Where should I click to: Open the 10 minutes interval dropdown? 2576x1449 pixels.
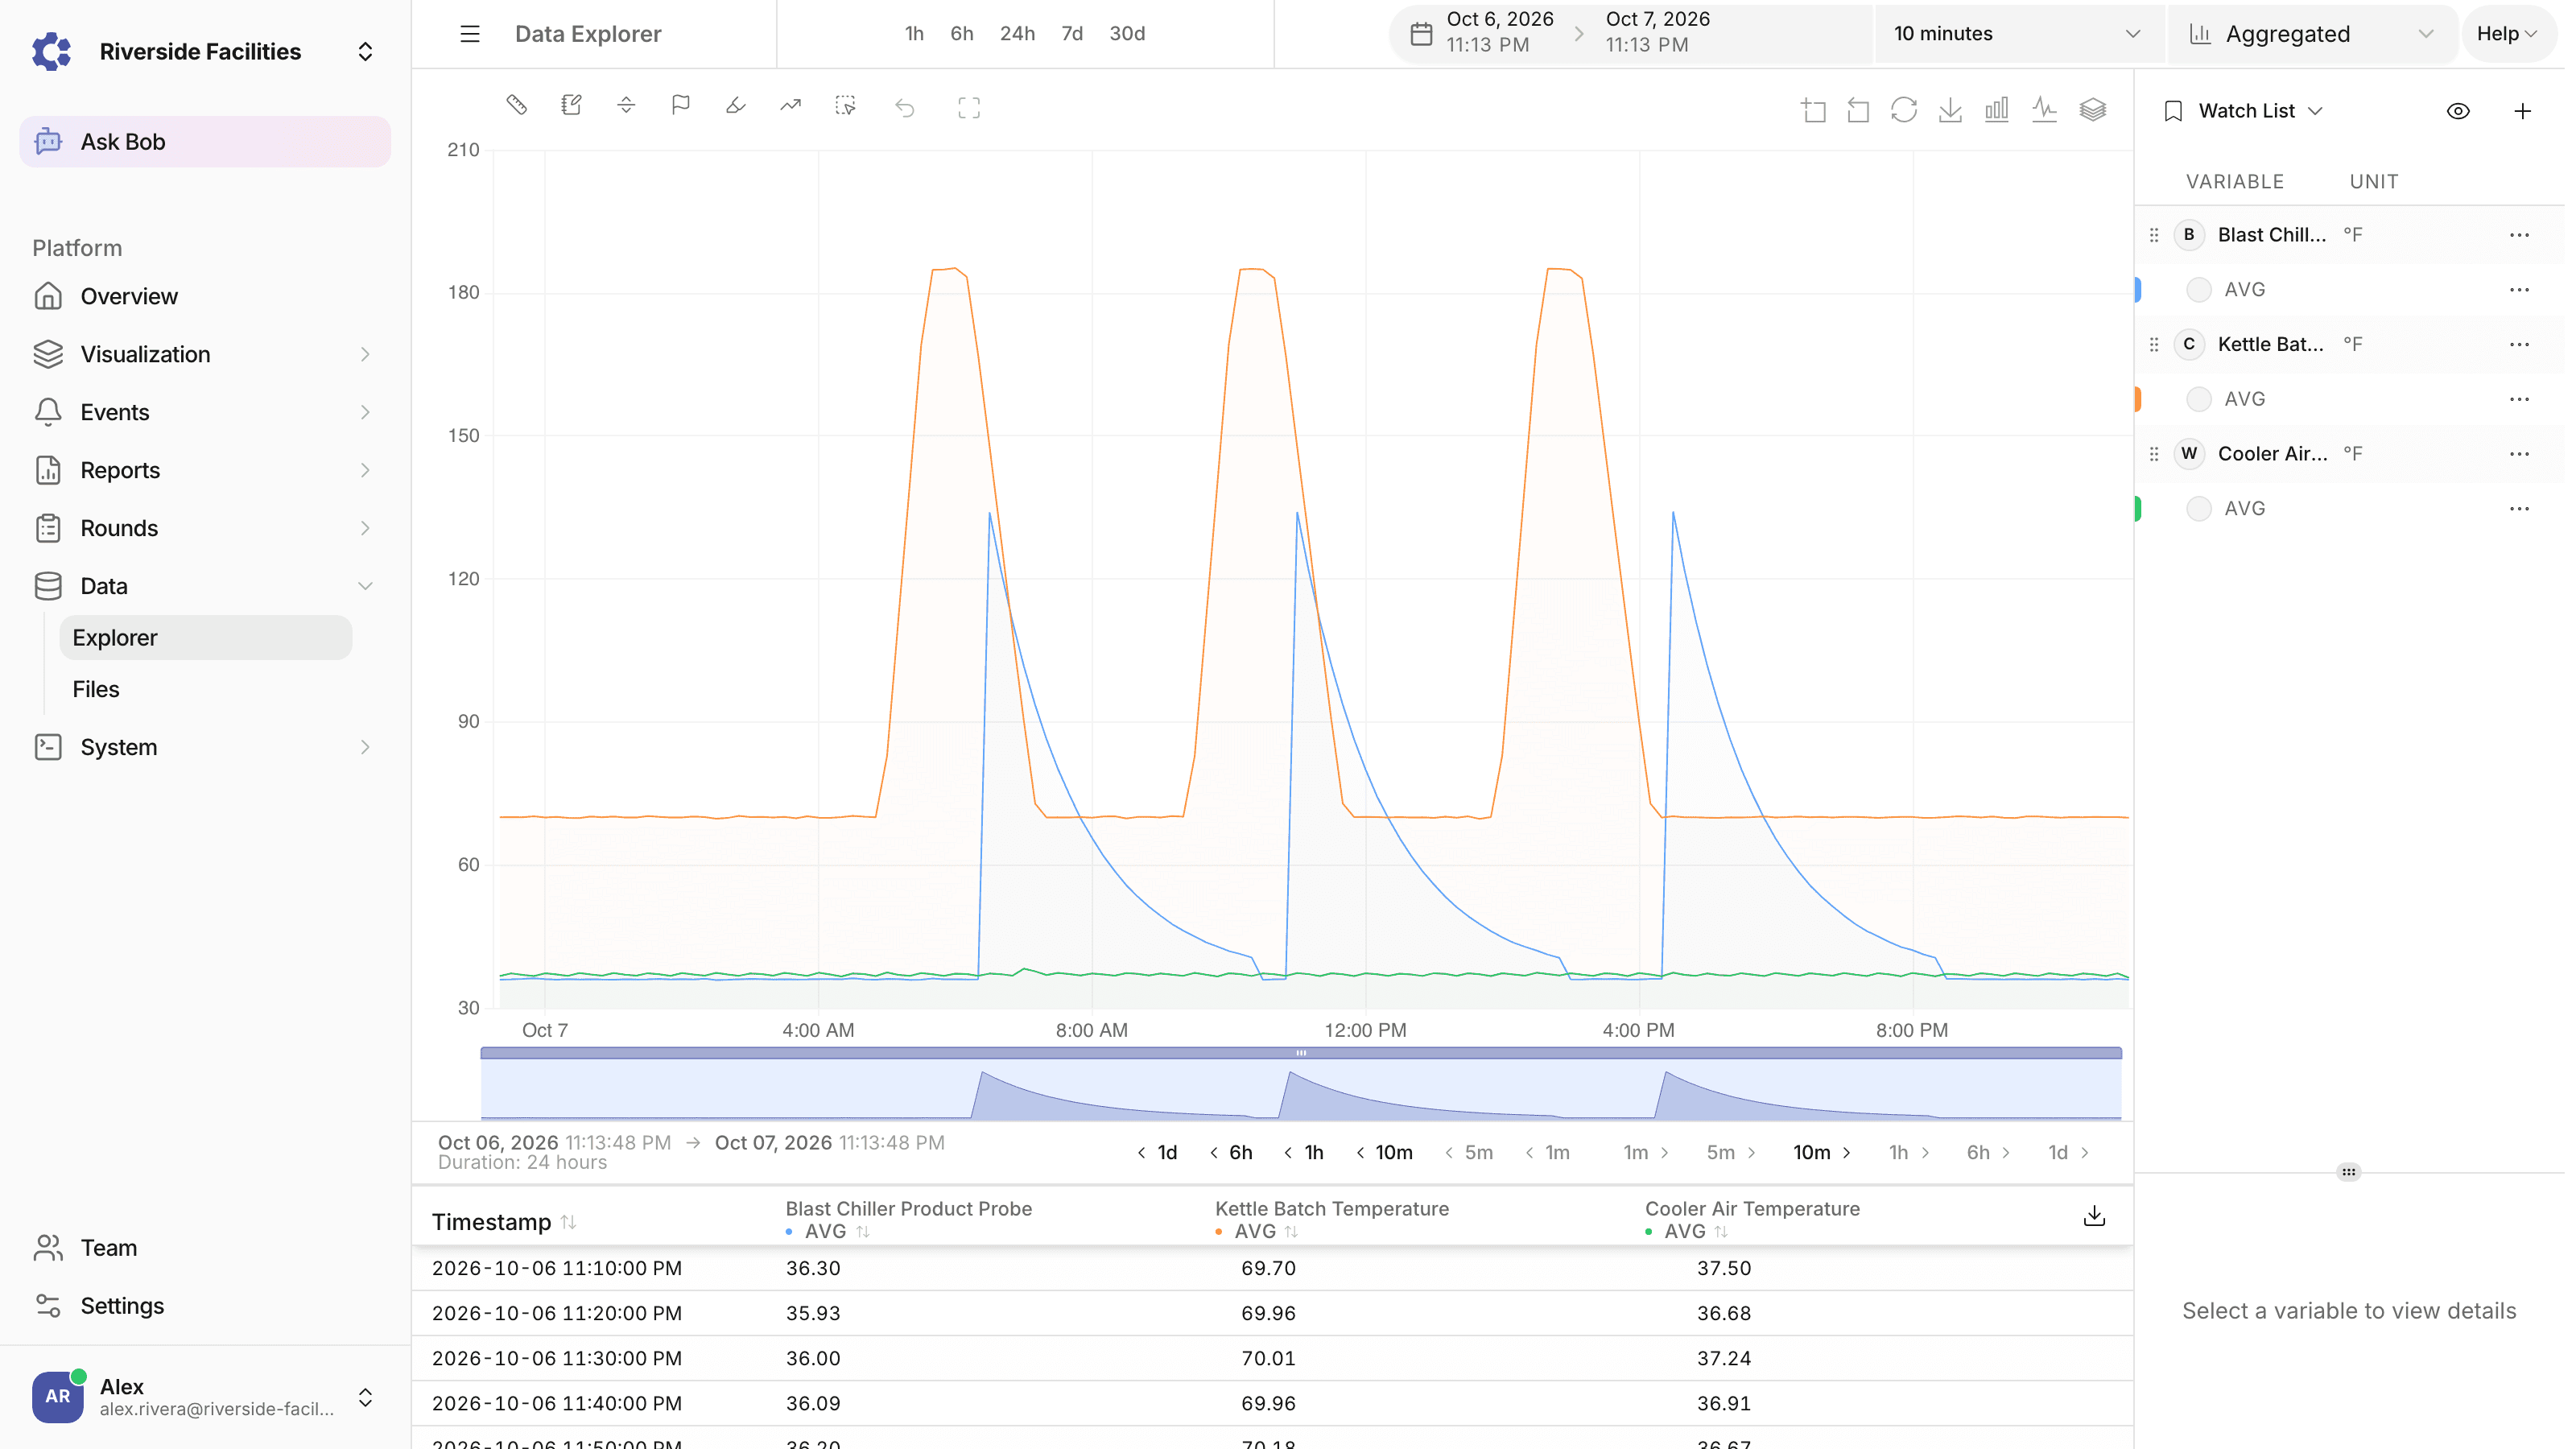click(2018, 34)
